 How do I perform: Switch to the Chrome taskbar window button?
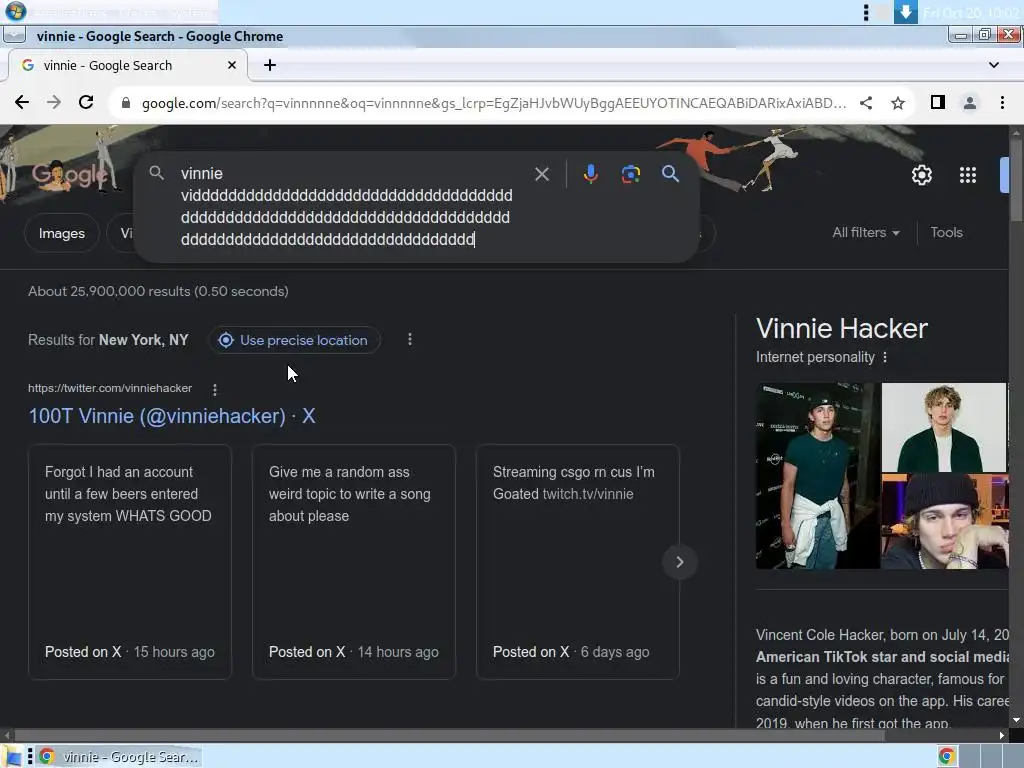click(x=118, y=757)
